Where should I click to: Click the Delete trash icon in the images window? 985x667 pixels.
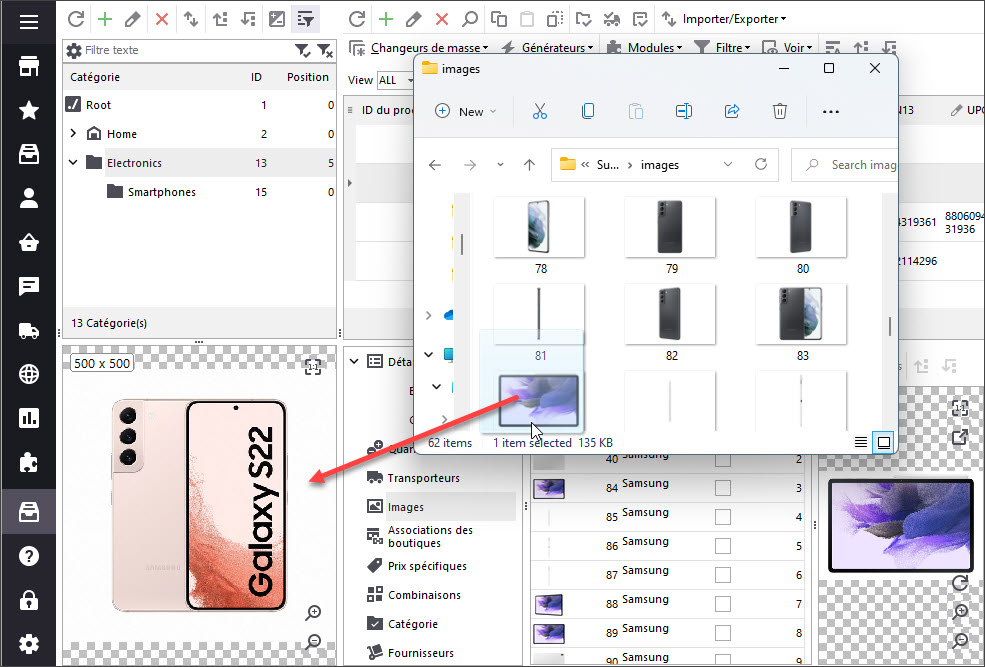point(780,111)
